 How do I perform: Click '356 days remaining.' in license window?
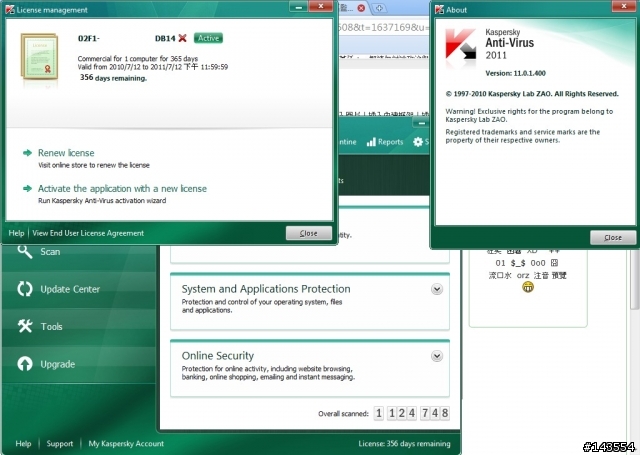coord(113,78)
